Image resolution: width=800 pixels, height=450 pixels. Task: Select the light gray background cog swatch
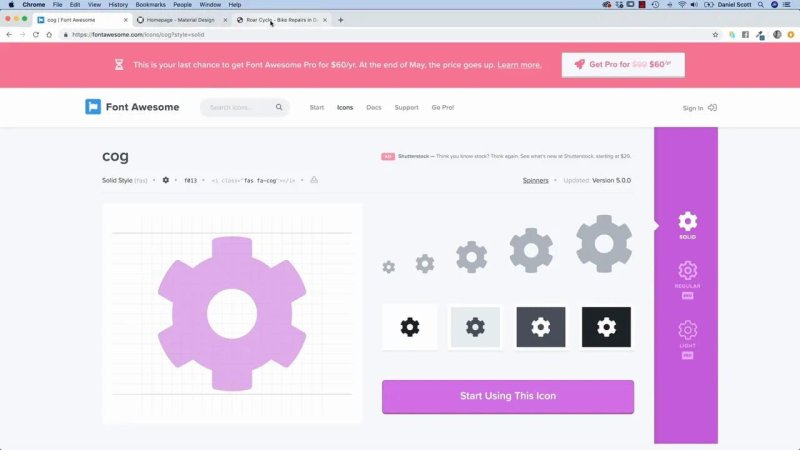click(x=475, y=327)
